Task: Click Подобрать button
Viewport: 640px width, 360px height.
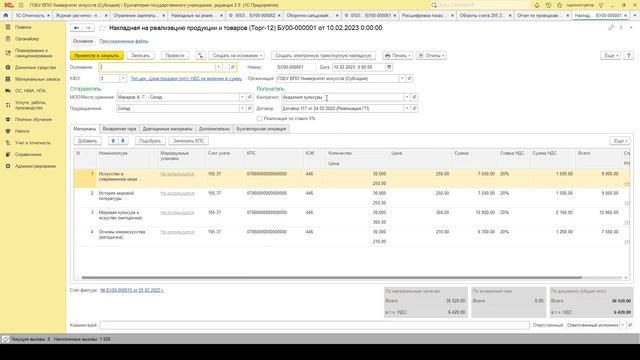Action: pyautogui.click(x=150, y=141)
